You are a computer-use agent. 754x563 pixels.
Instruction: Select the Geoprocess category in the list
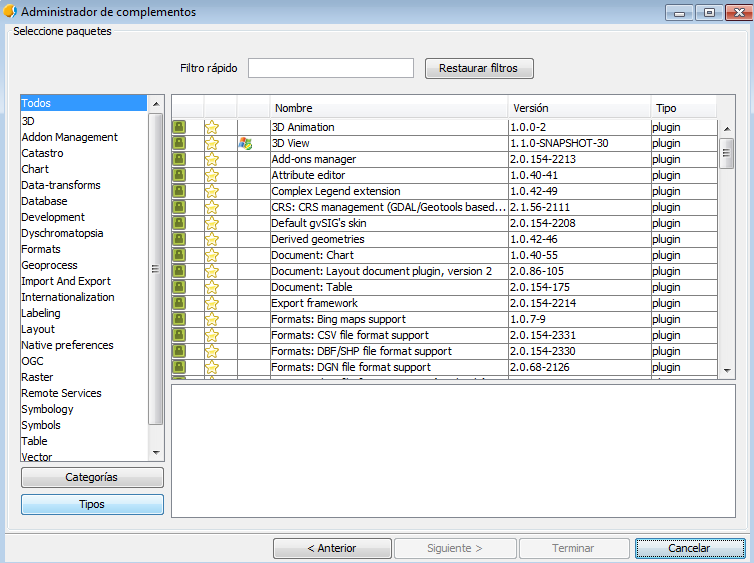pyautogui.click(x=49, y=265)
